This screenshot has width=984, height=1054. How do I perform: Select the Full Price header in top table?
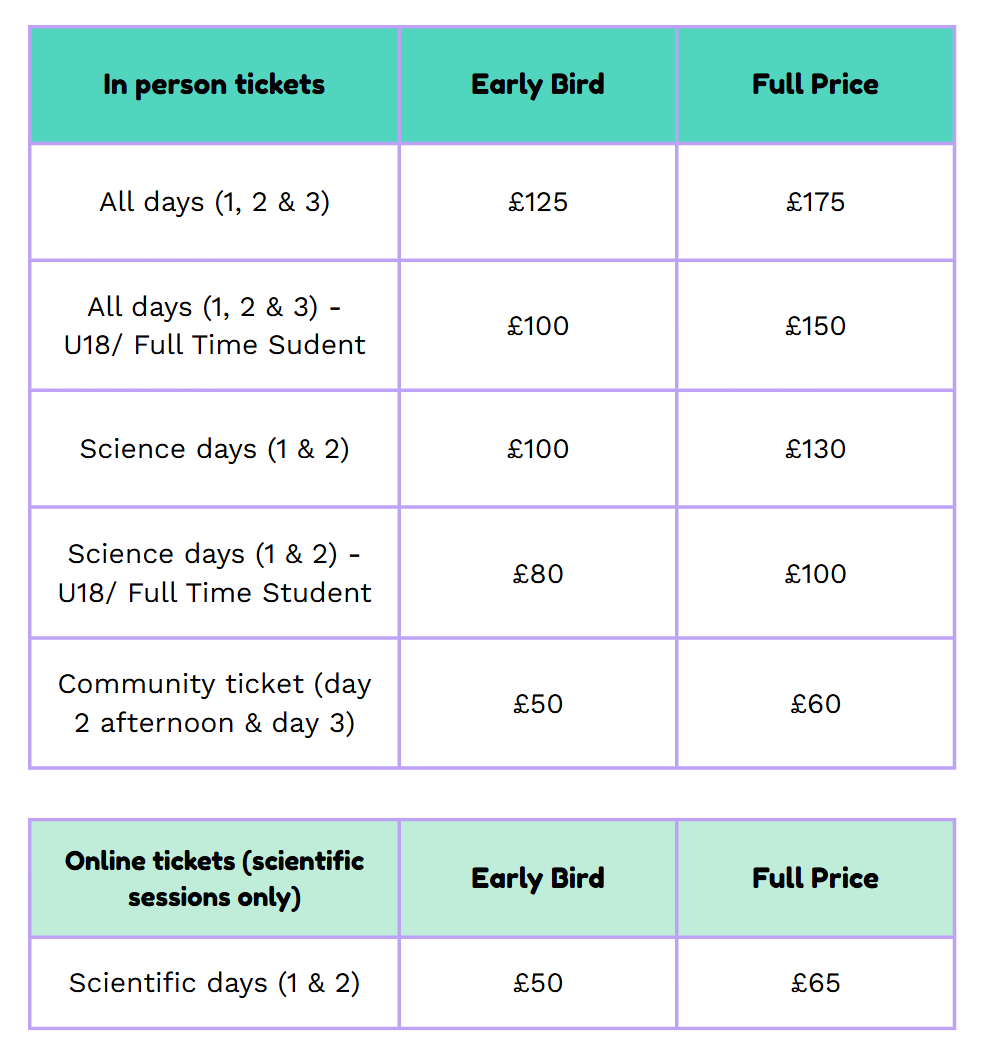pyautogui.click(x=815, y=85)
